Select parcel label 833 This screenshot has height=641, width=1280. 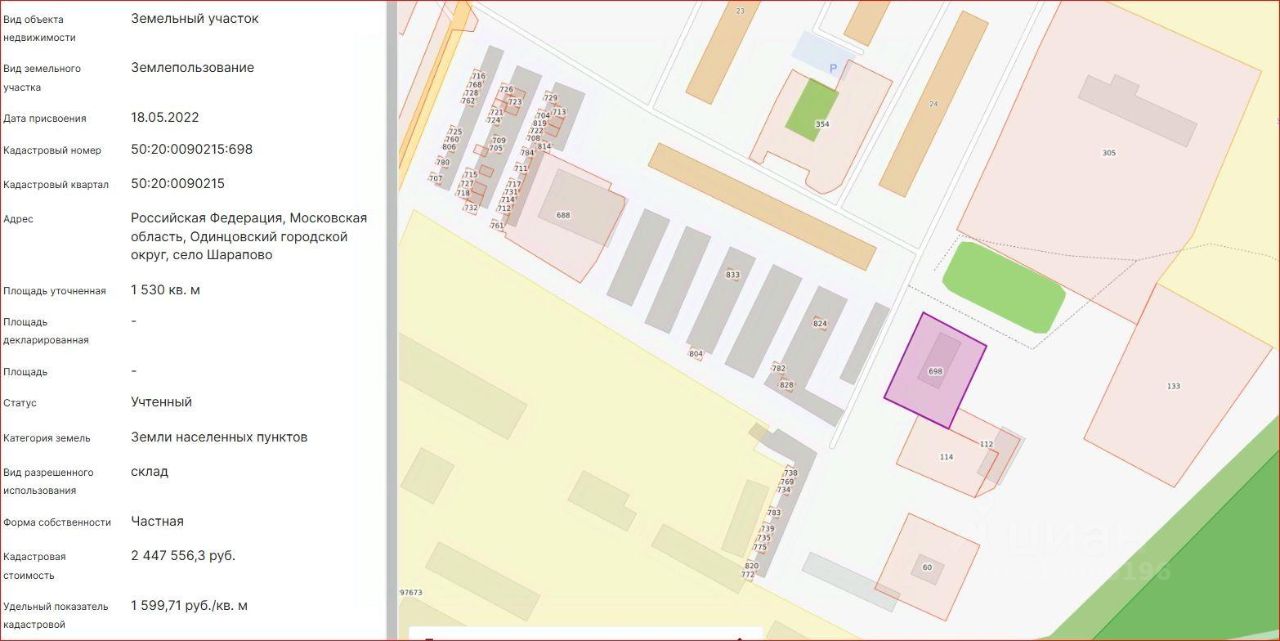733,274
